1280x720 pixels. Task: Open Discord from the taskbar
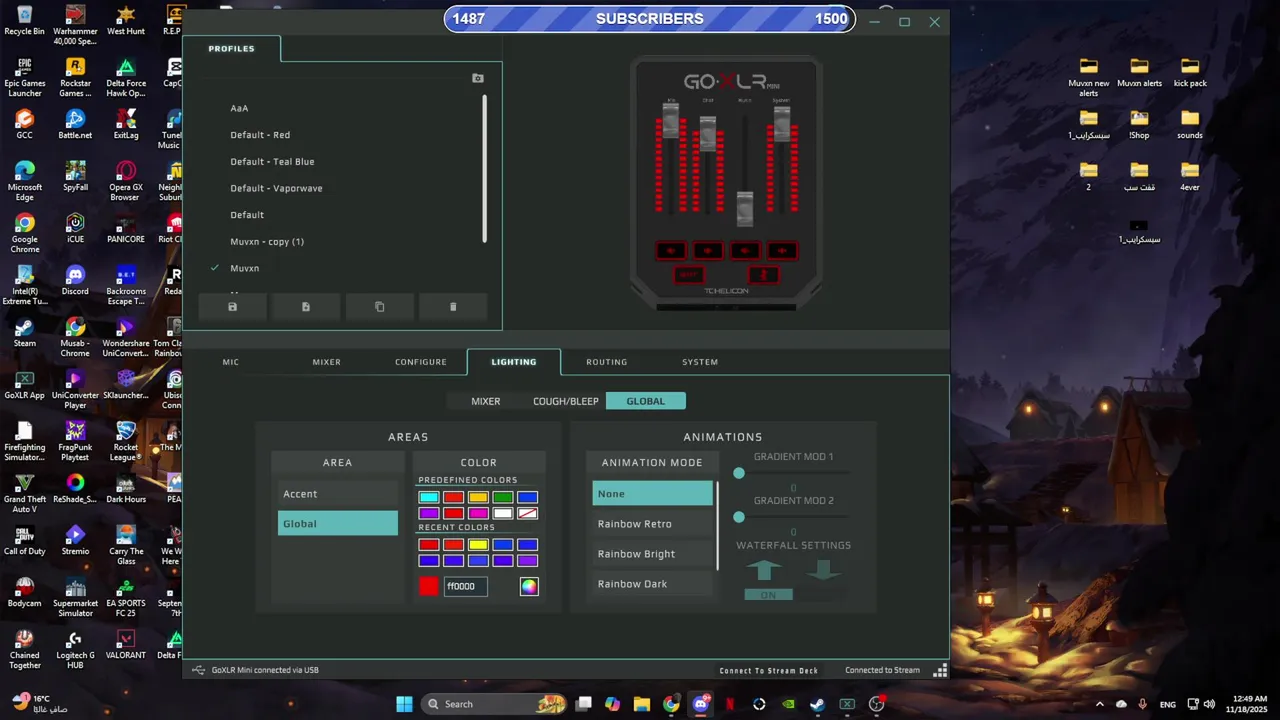(x=701, y=704)
